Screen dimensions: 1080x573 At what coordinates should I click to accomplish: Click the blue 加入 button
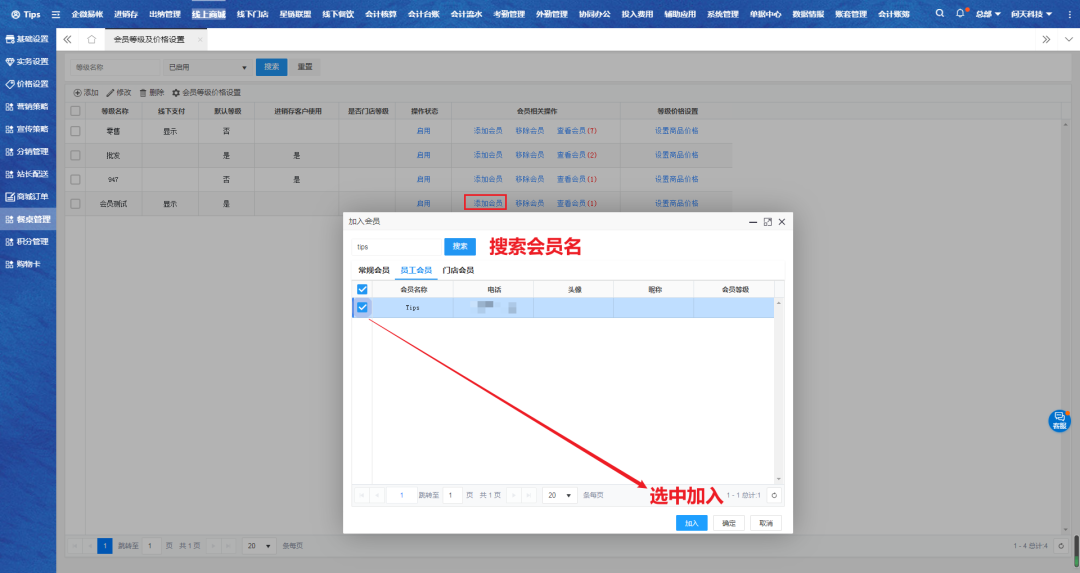click(x=691, y=523)
